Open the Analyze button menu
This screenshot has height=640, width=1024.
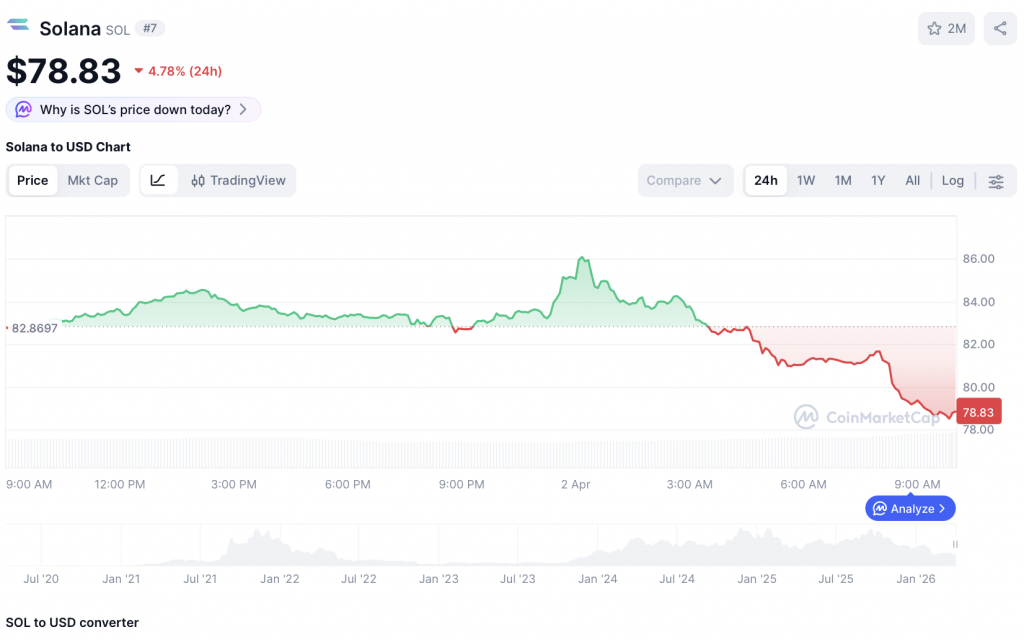[909, 508]
